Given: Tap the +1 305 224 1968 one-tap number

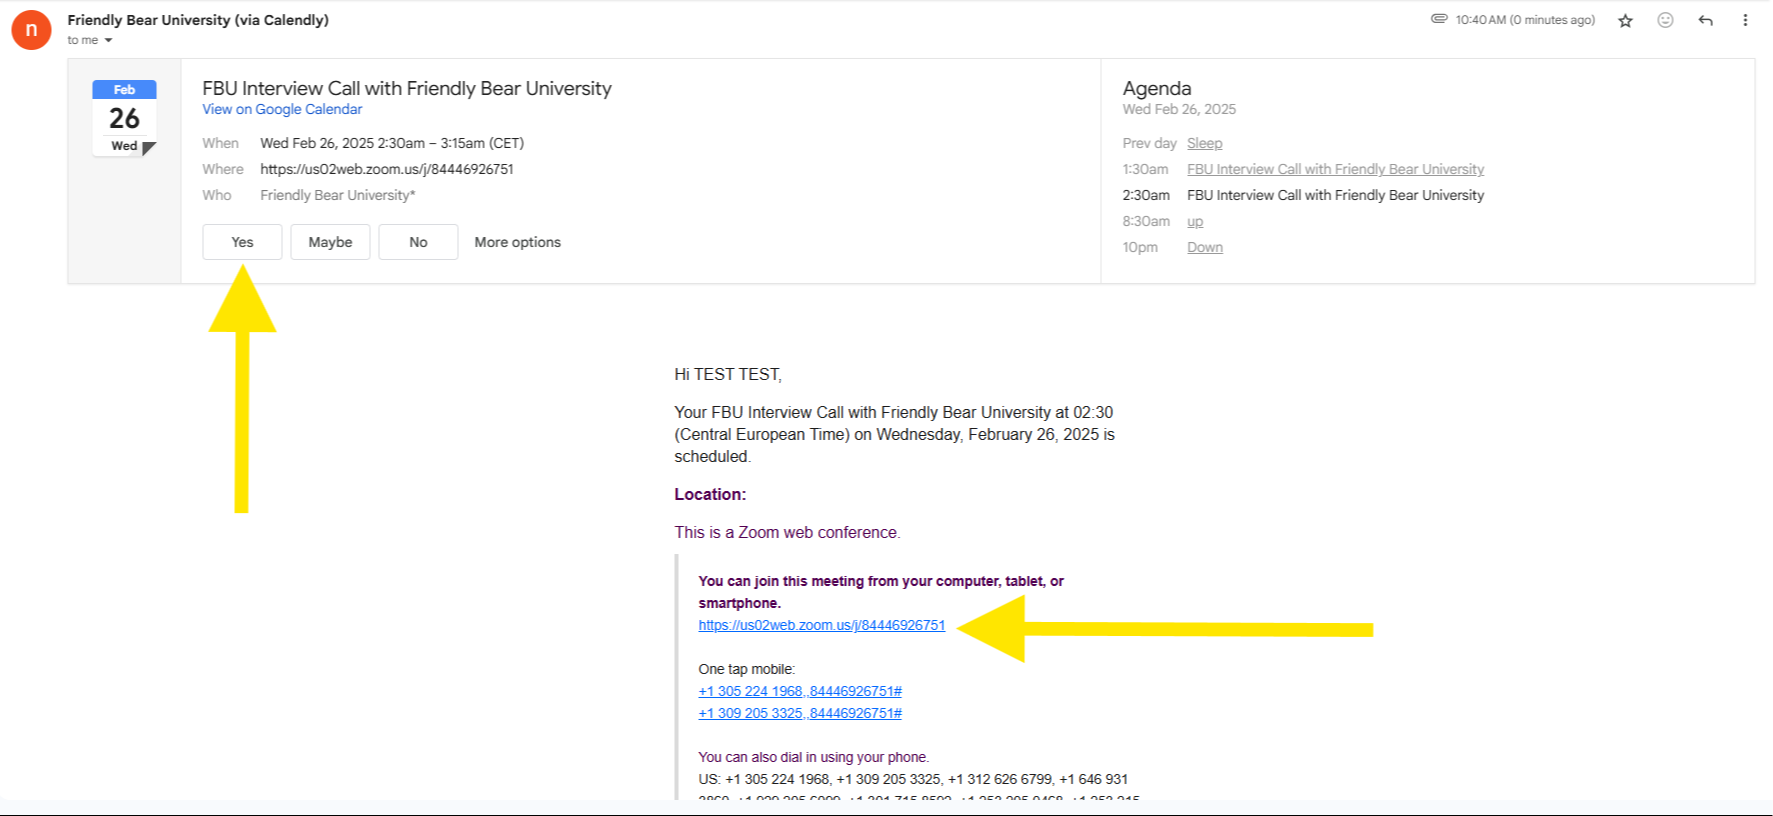Looking at the screenshot, I should point(800,691).
